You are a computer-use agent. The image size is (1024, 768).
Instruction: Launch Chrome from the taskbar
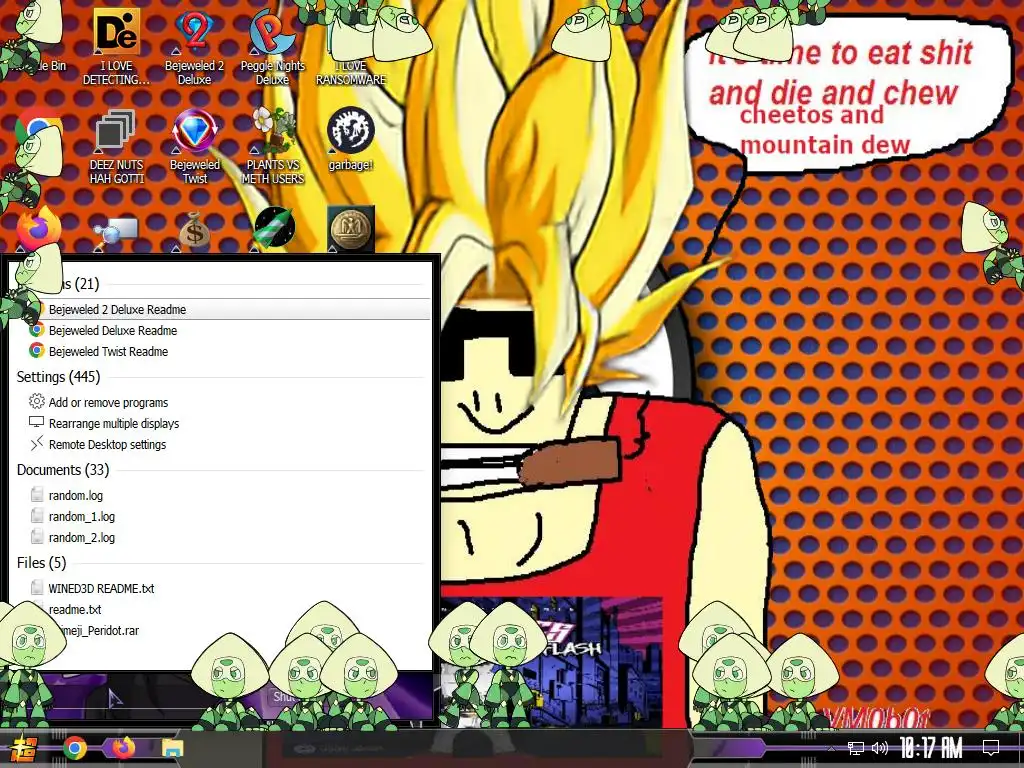(x=74, y=748)
